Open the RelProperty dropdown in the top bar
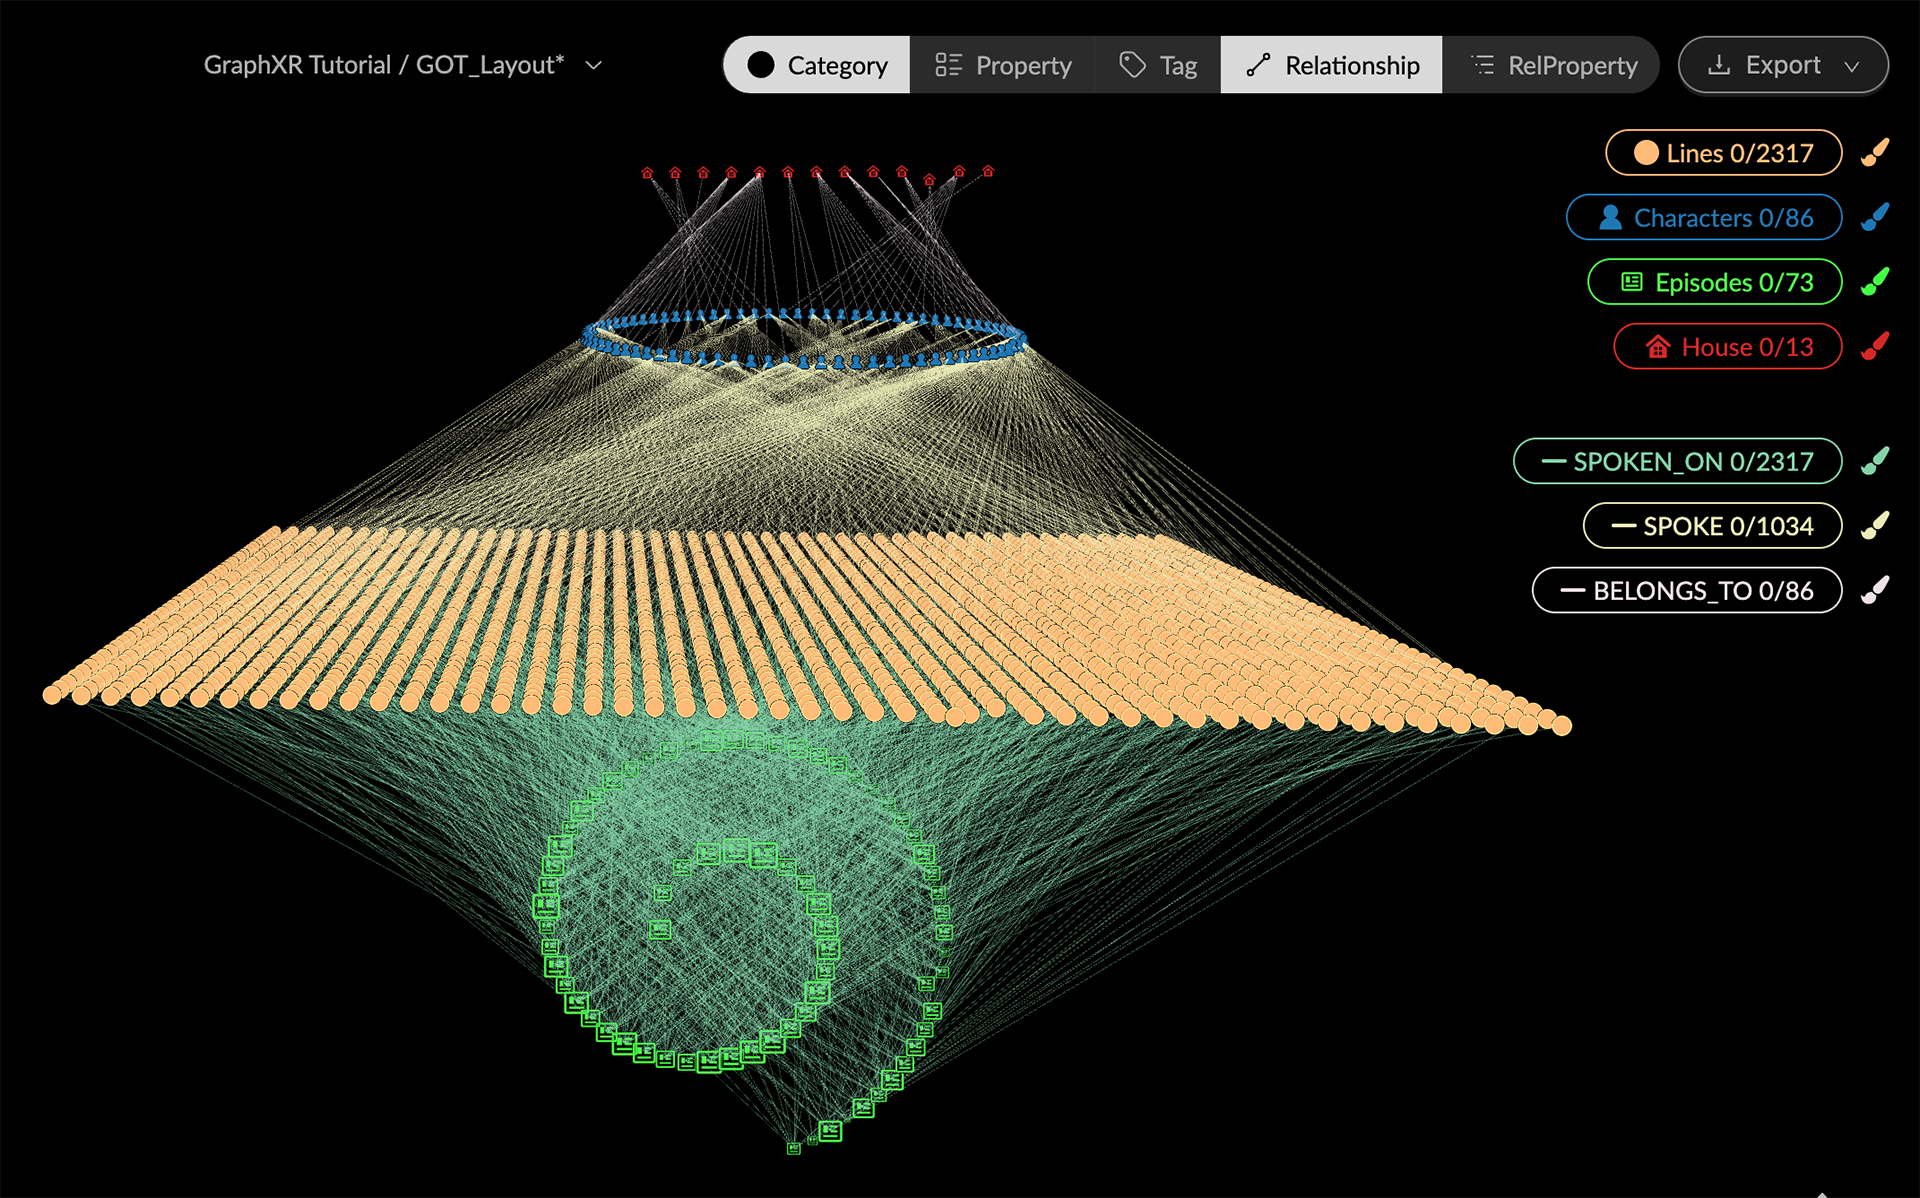This screenshot has width=1920, height=1198. (1551, 64)
